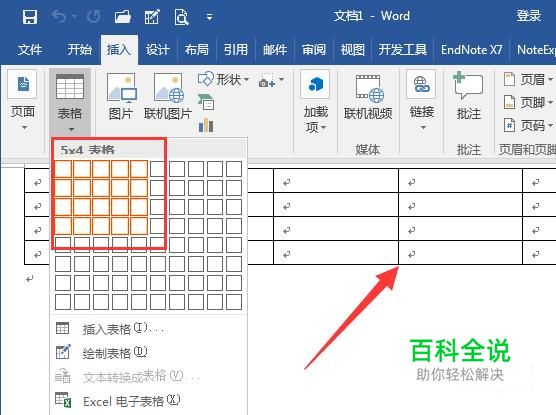
Task: Open the EndNote X7 tab
Action: (x=472, y=50)
